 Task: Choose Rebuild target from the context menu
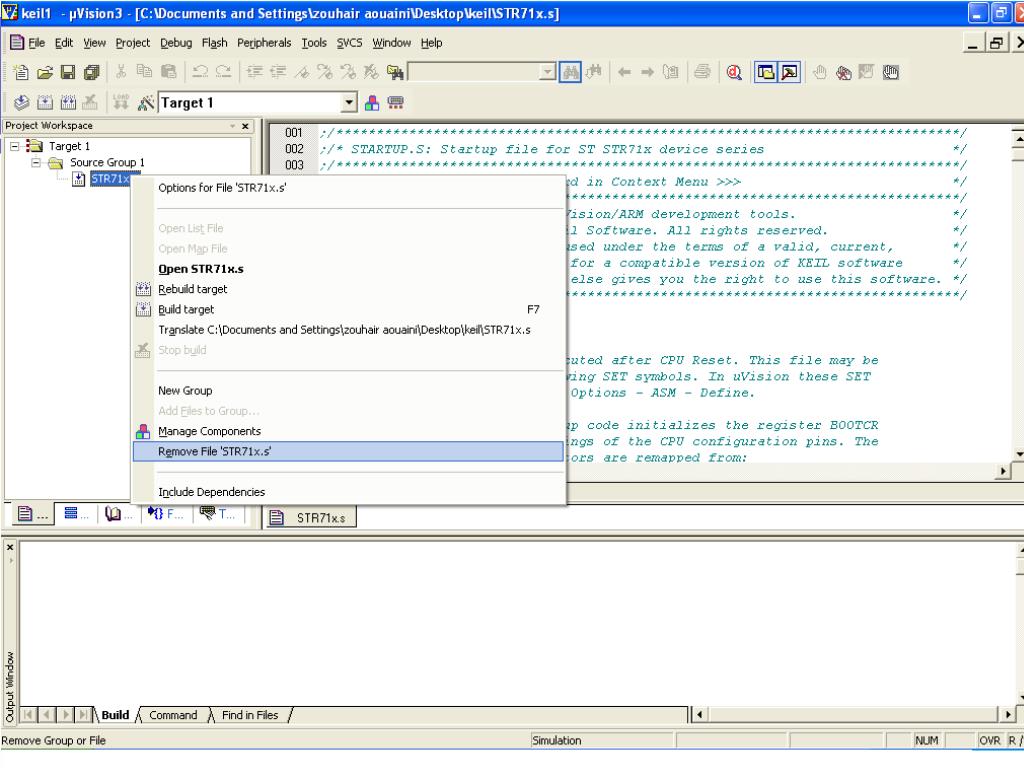click(348, 289)
